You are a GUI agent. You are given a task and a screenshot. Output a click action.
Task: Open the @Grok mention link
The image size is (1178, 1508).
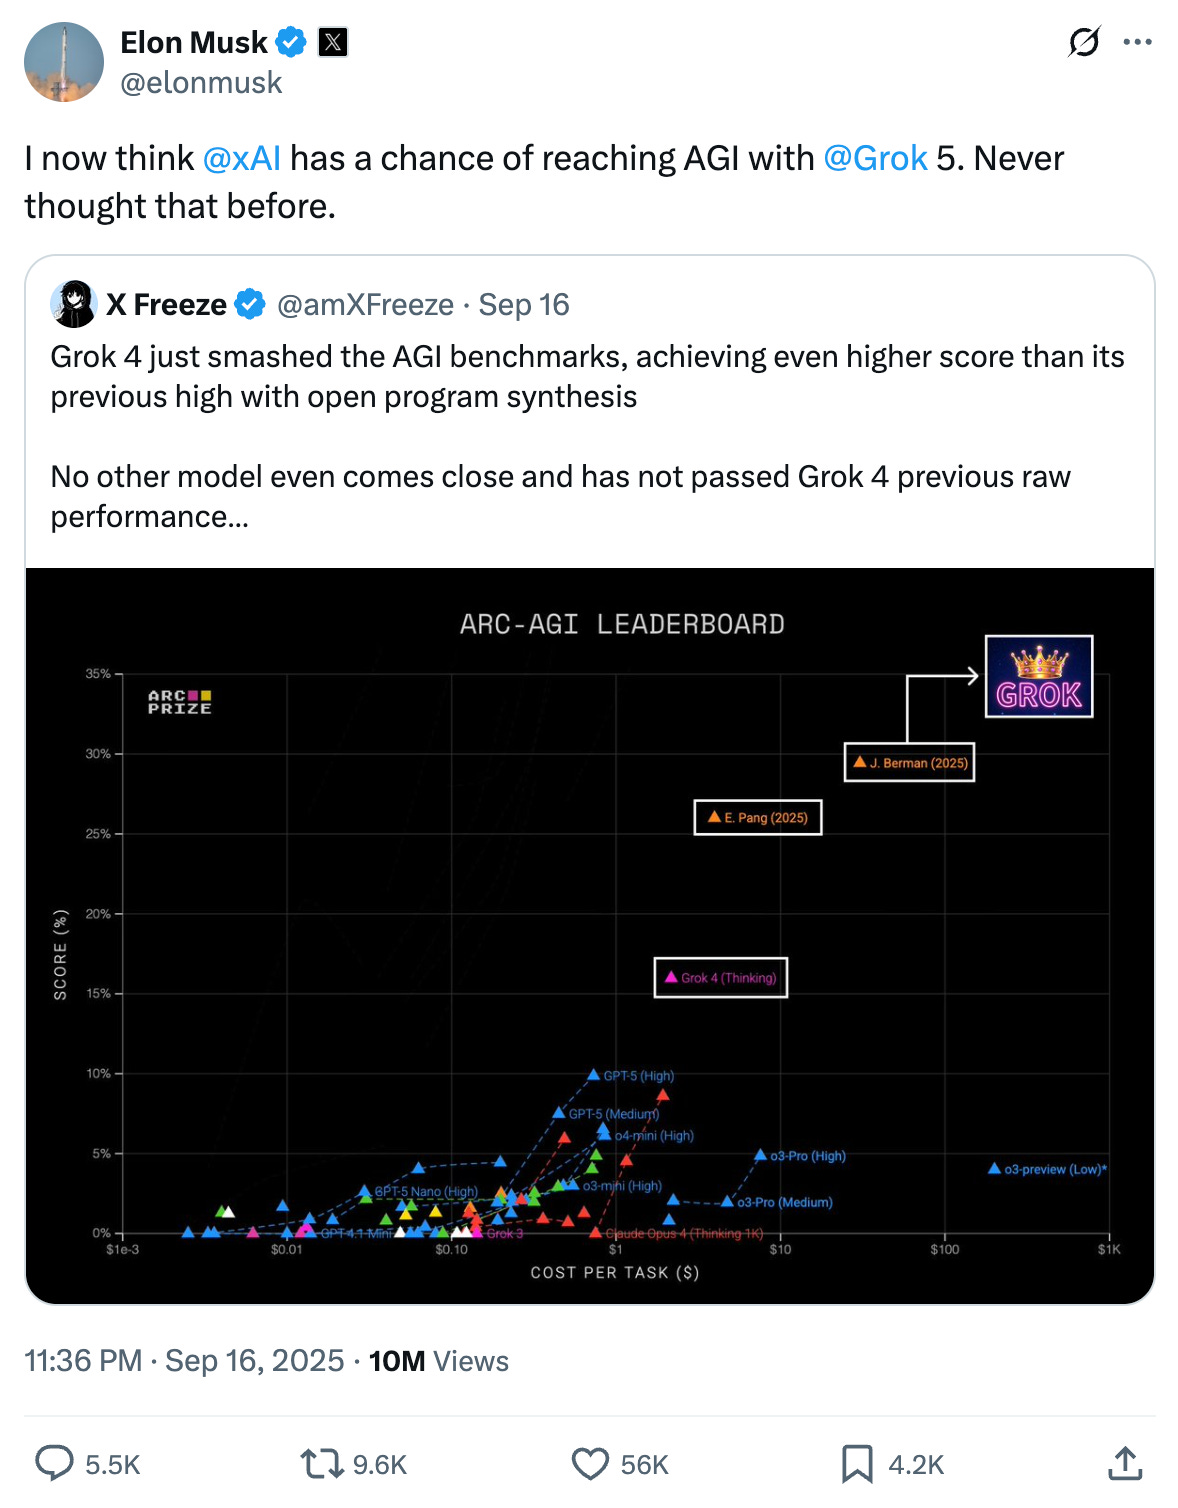tap(875, 158)
